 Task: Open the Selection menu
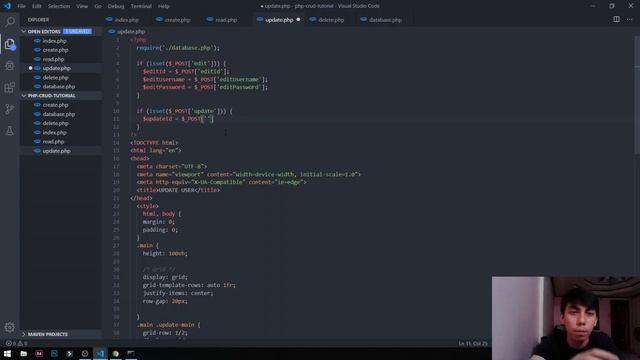pos(59,6)
